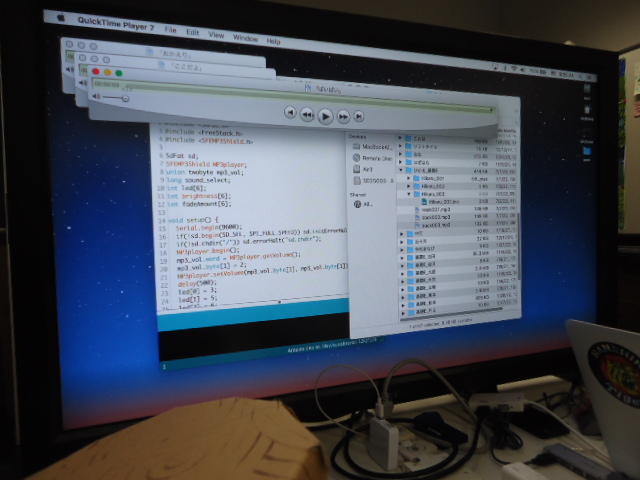The height and width of the screenshot is (480, 640).
Task: Click the Finder list vertical scrollbar
Action: coord(519,245)
